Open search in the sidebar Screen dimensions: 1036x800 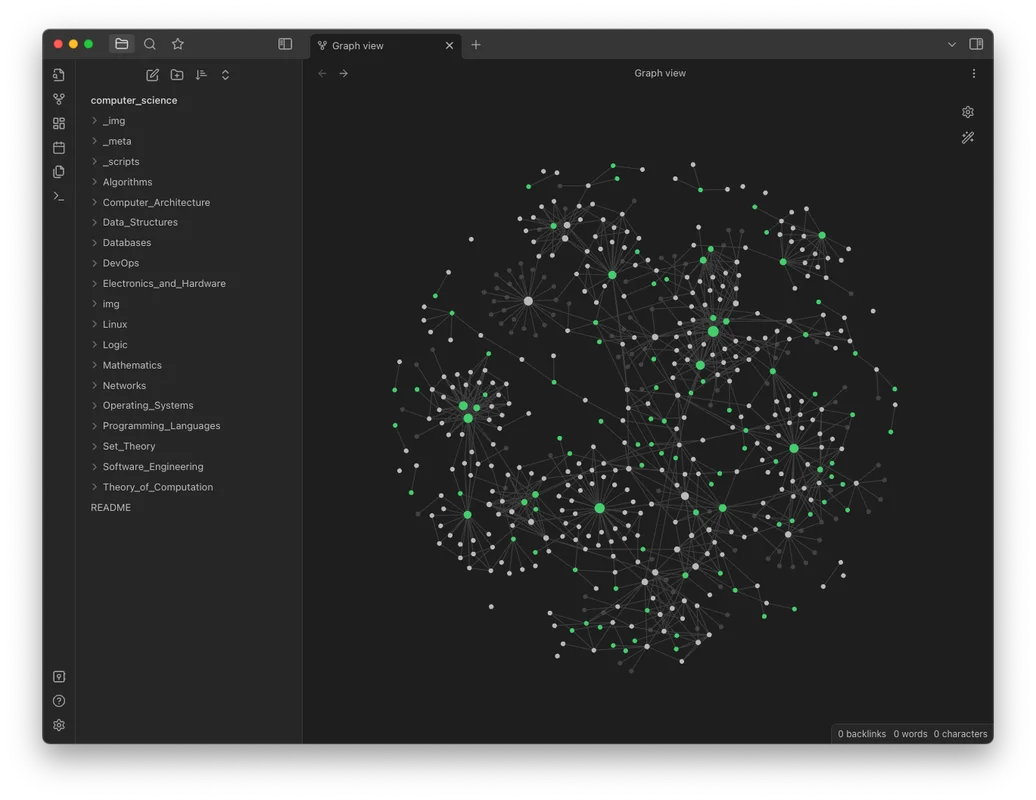150,44
